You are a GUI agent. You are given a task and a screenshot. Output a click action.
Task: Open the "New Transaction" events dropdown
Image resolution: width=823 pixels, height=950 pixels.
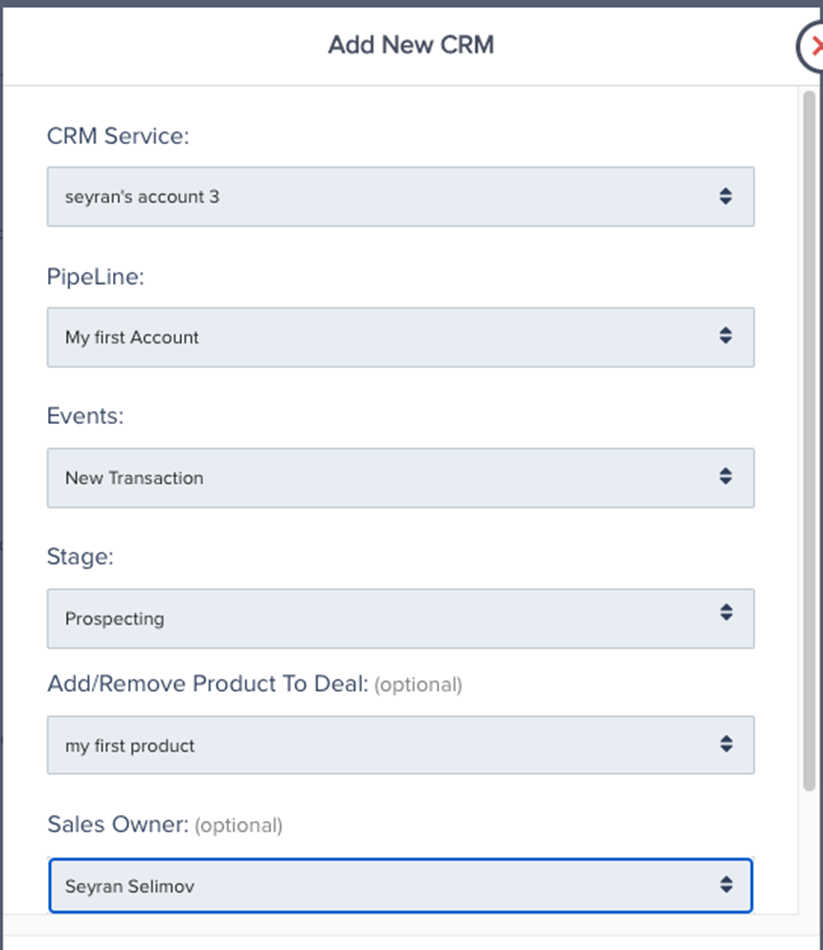tap(400, 478)
